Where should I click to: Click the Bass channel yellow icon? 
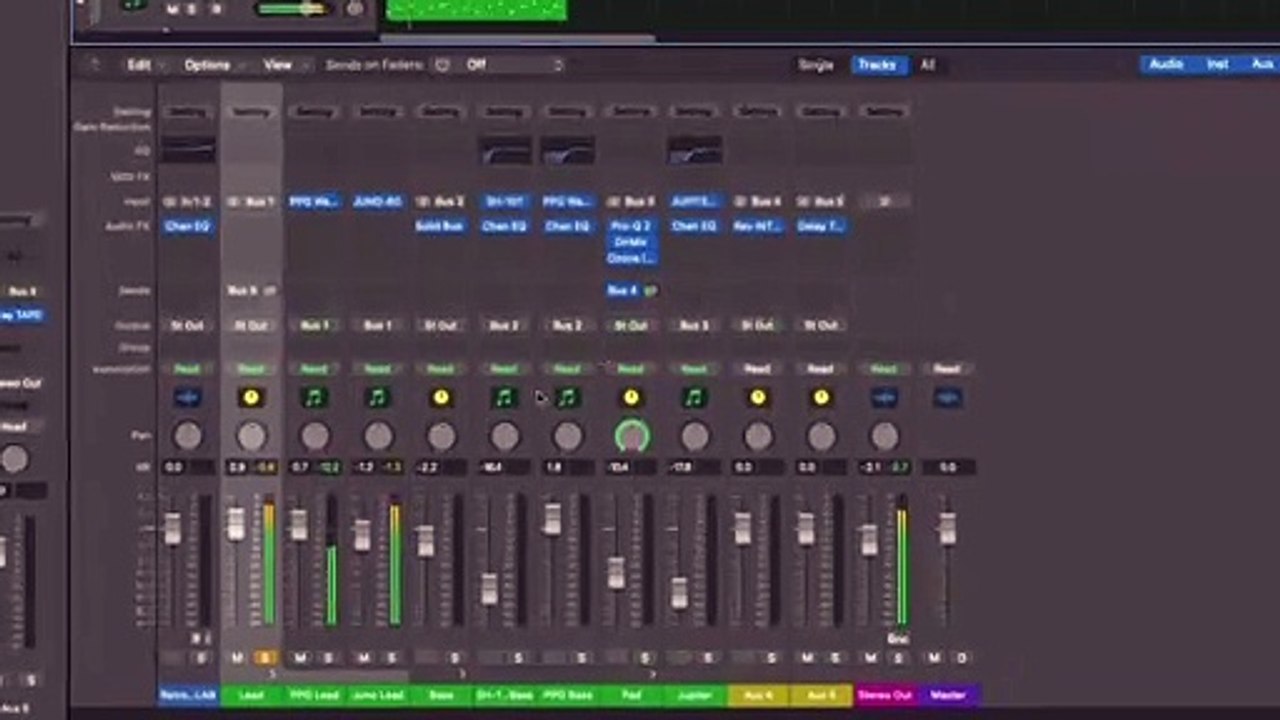point(441,398)
